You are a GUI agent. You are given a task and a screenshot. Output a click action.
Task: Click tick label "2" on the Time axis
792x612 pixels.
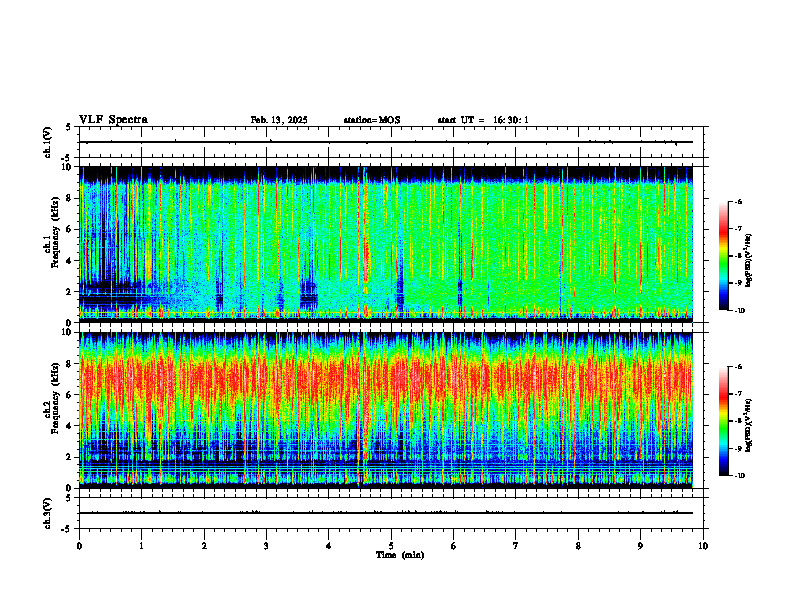[204, 546]
